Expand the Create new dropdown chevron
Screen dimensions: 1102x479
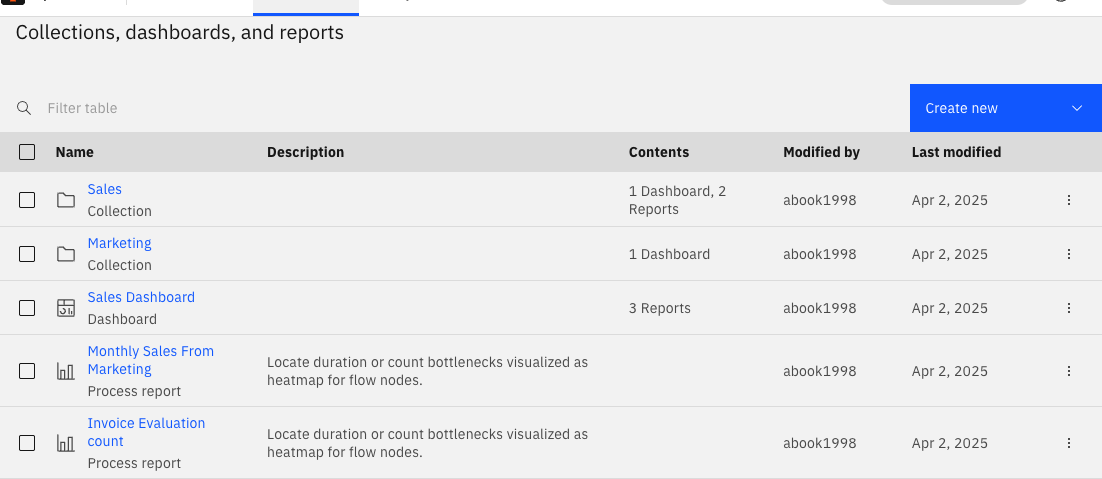point(1077,108)
